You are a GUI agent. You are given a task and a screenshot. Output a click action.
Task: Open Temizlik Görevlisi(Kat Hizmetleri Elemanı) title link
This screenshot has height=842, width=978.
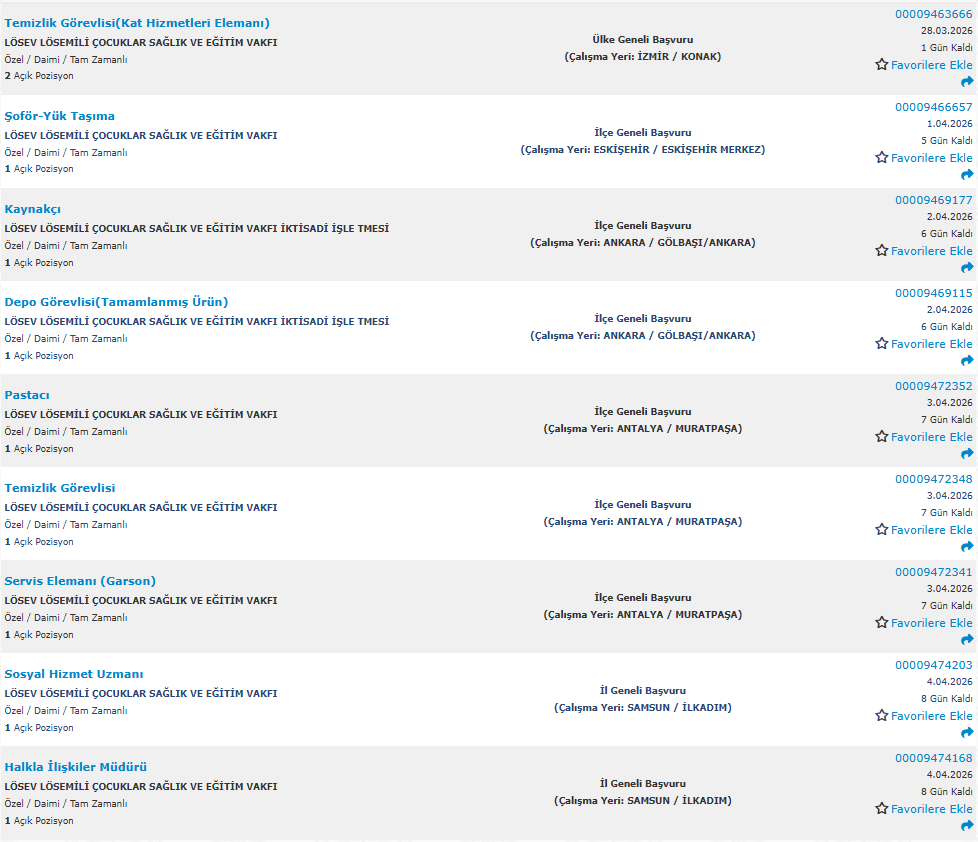[137, 23]
